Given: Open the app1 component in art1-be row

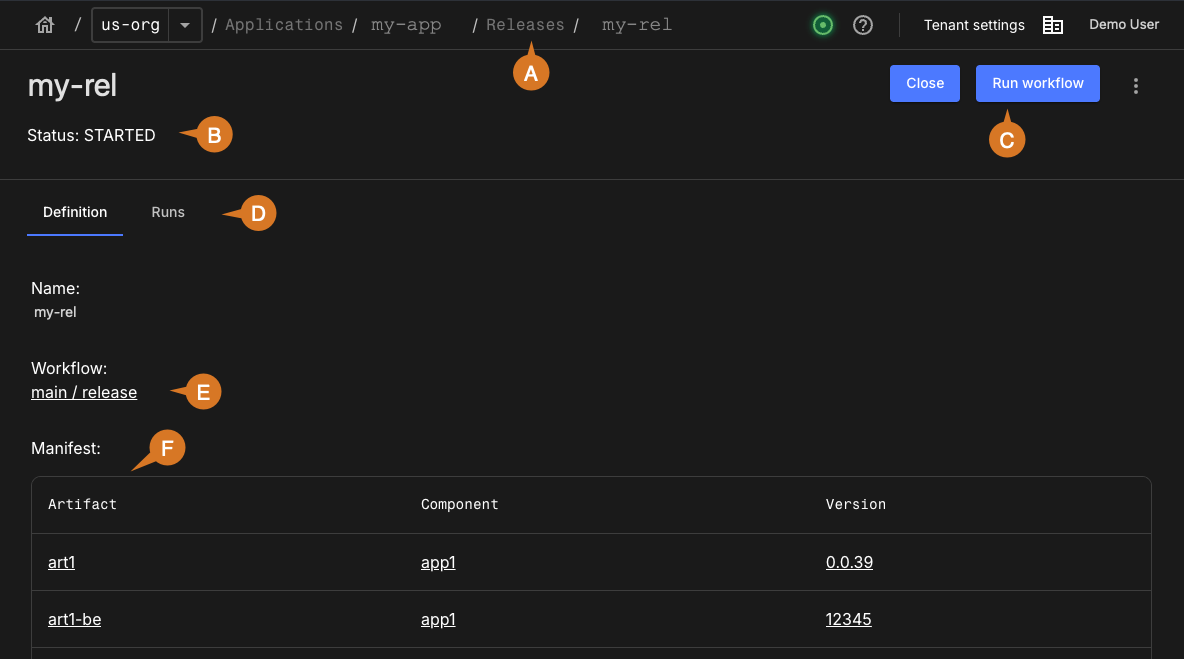Looking at the screenshot, I should point(438,620).
